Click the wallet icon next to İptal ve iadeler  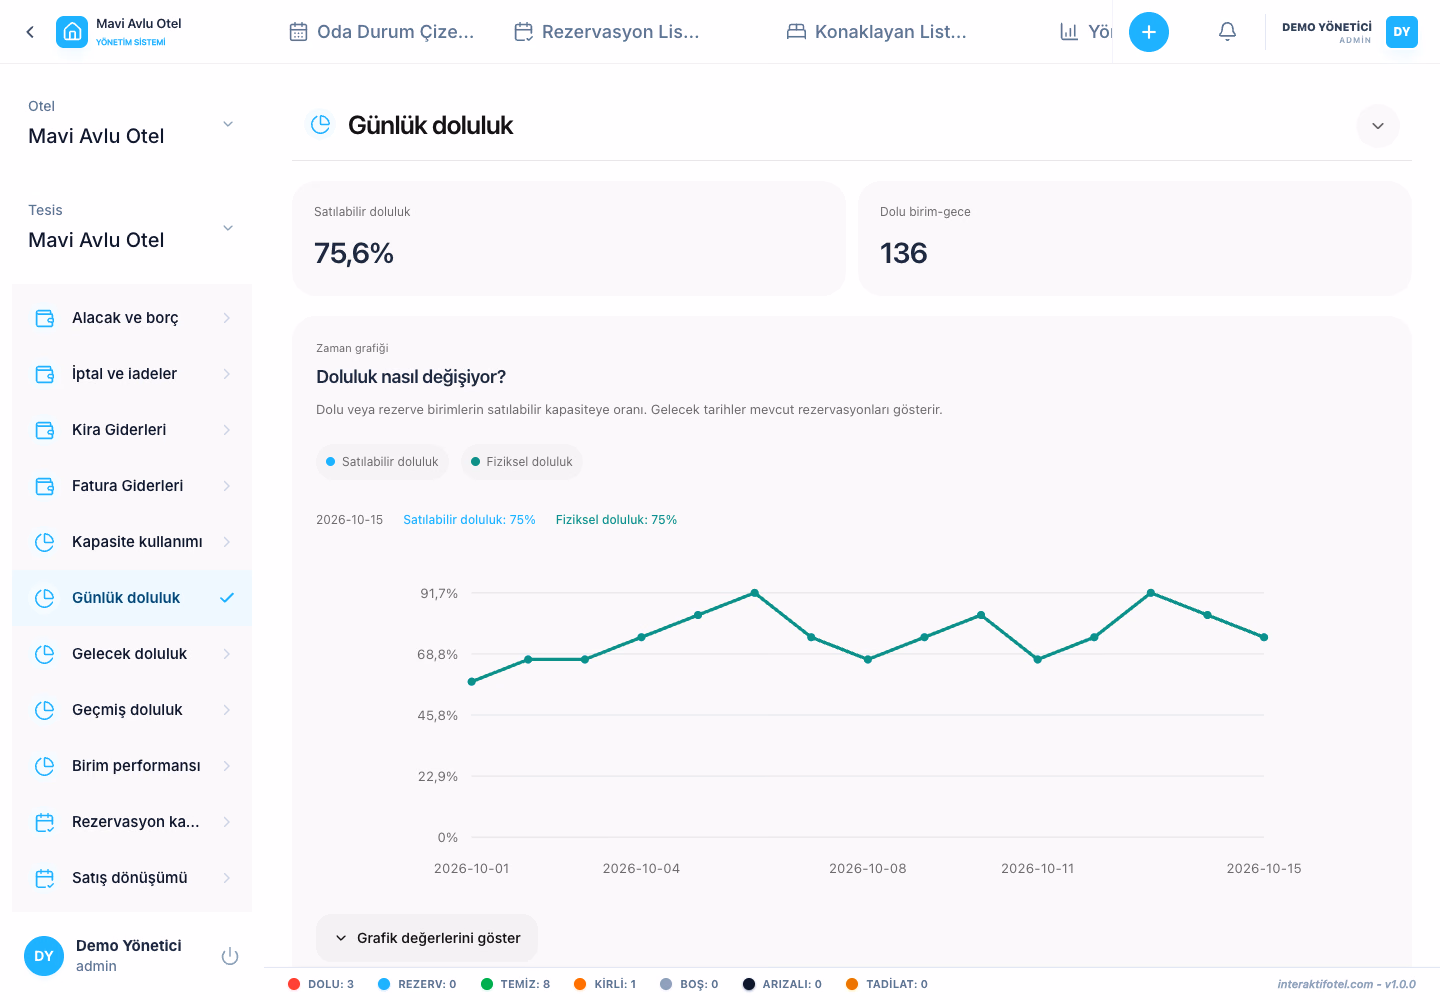point(45,374)
